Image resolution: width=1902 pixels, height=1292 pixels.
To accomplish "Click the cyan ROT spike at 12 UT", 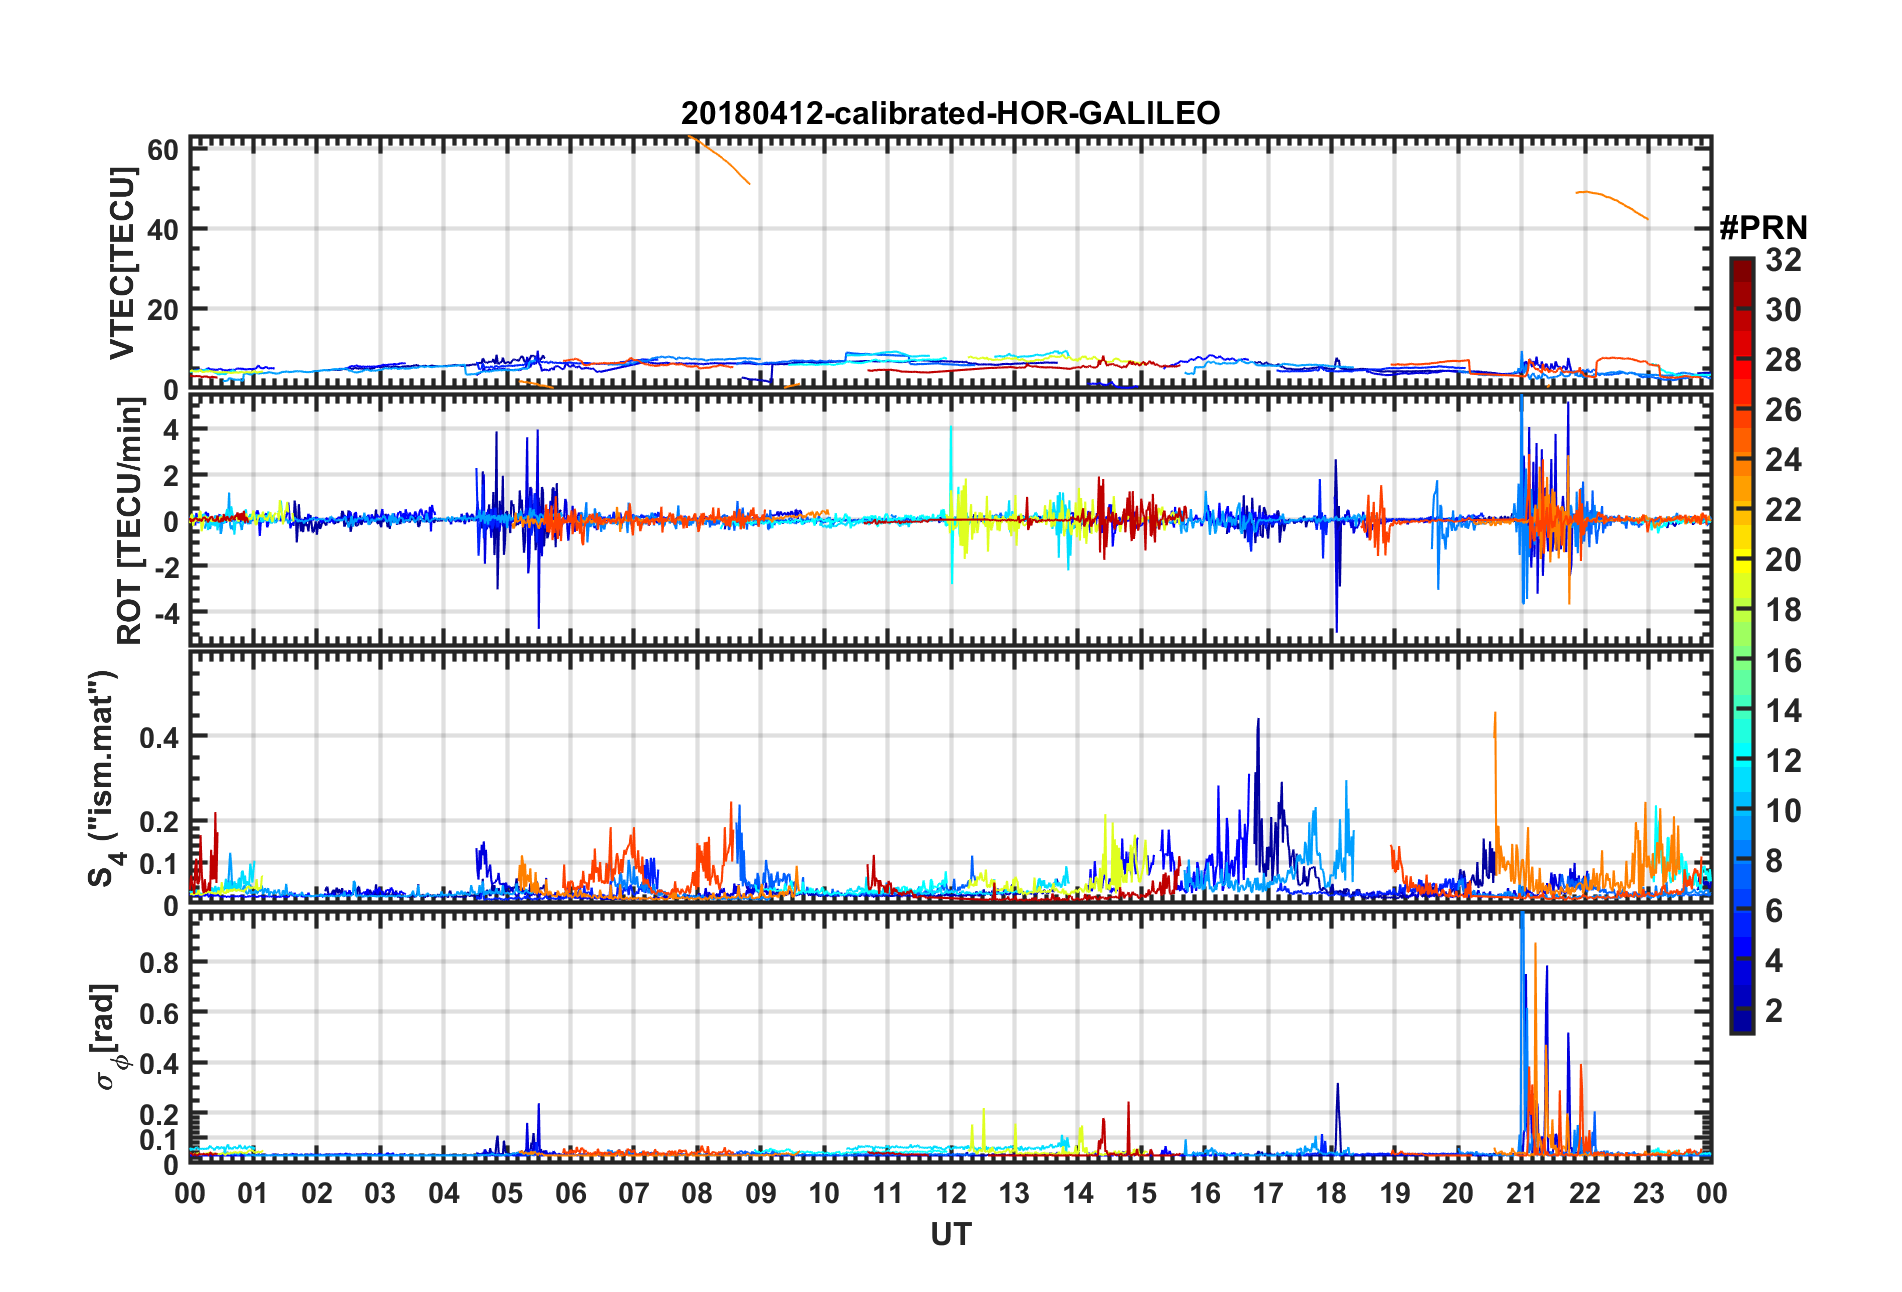I will (x=951, y=505).
